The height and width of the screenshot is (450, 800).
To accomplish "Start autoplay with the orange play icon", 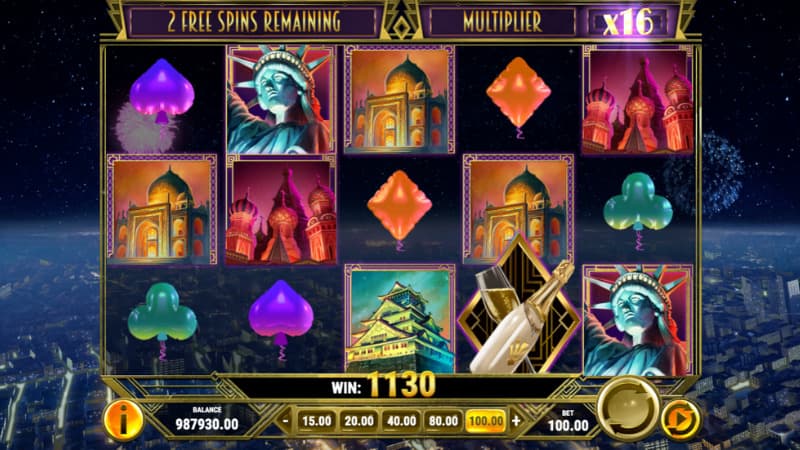I will point(681,420).
